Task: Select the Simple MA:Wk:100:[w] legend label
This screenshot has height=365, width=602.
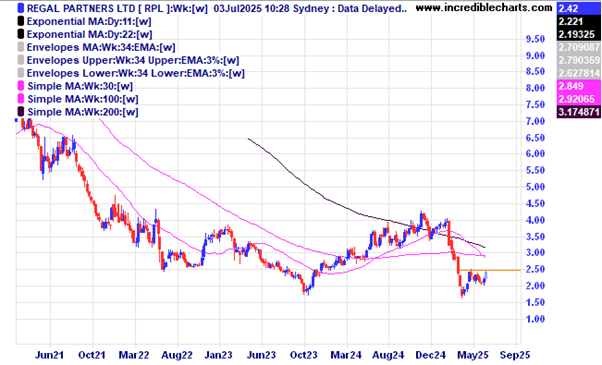Action: click(83, 99)
